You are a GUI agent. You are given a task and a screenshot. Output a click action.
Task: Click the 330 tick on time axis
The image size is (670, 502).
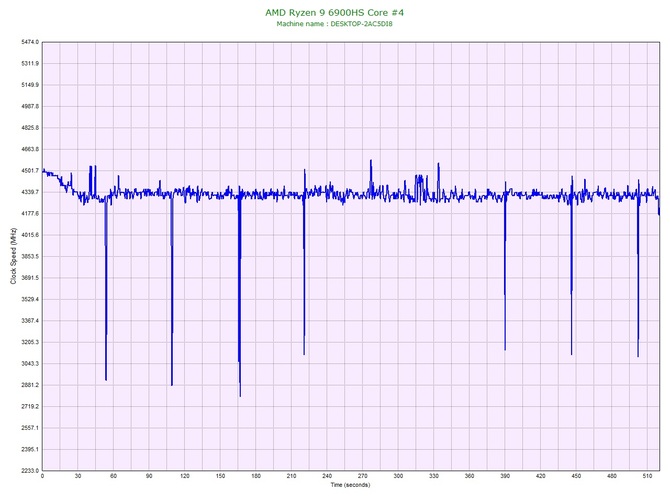pos(434,476)
